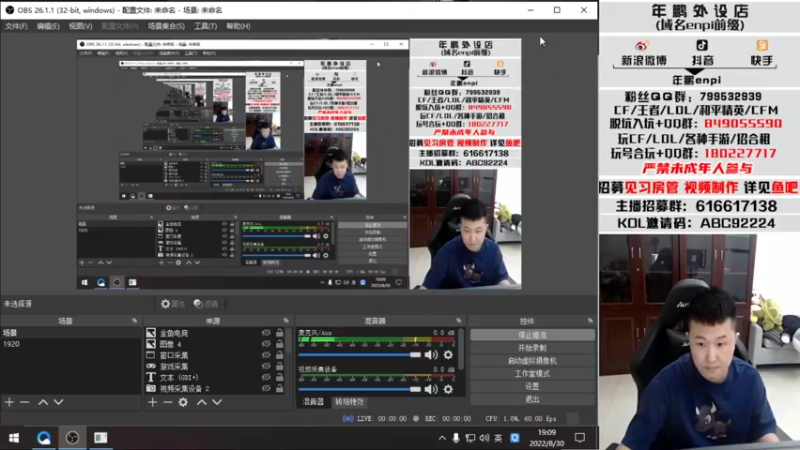
Task: Add a new source with plus icon
Action: coord(153,402)
